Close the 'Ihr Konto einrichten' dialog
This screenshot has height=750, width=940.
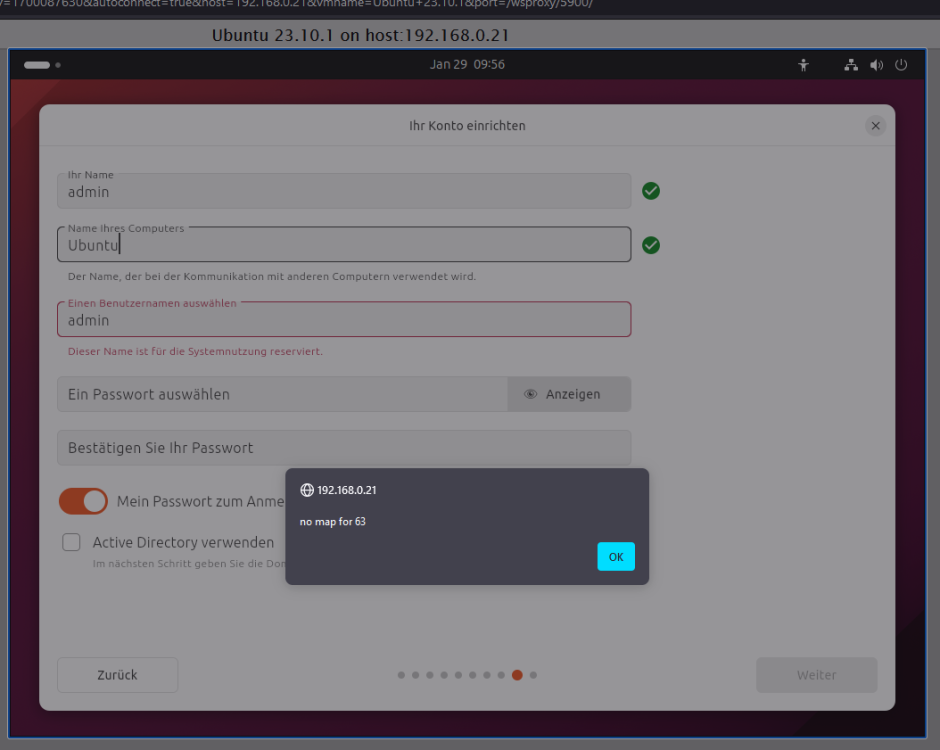875,125
